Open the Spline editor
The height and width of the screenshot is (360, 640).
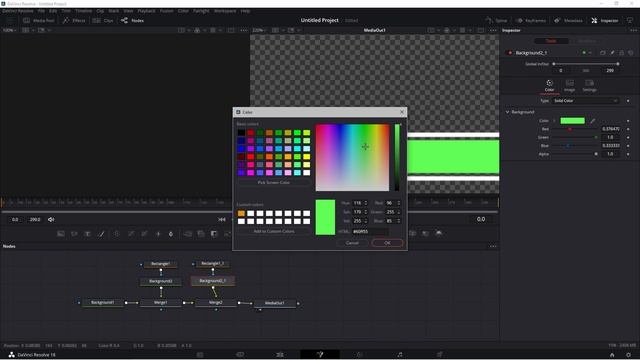pos(497,20)
